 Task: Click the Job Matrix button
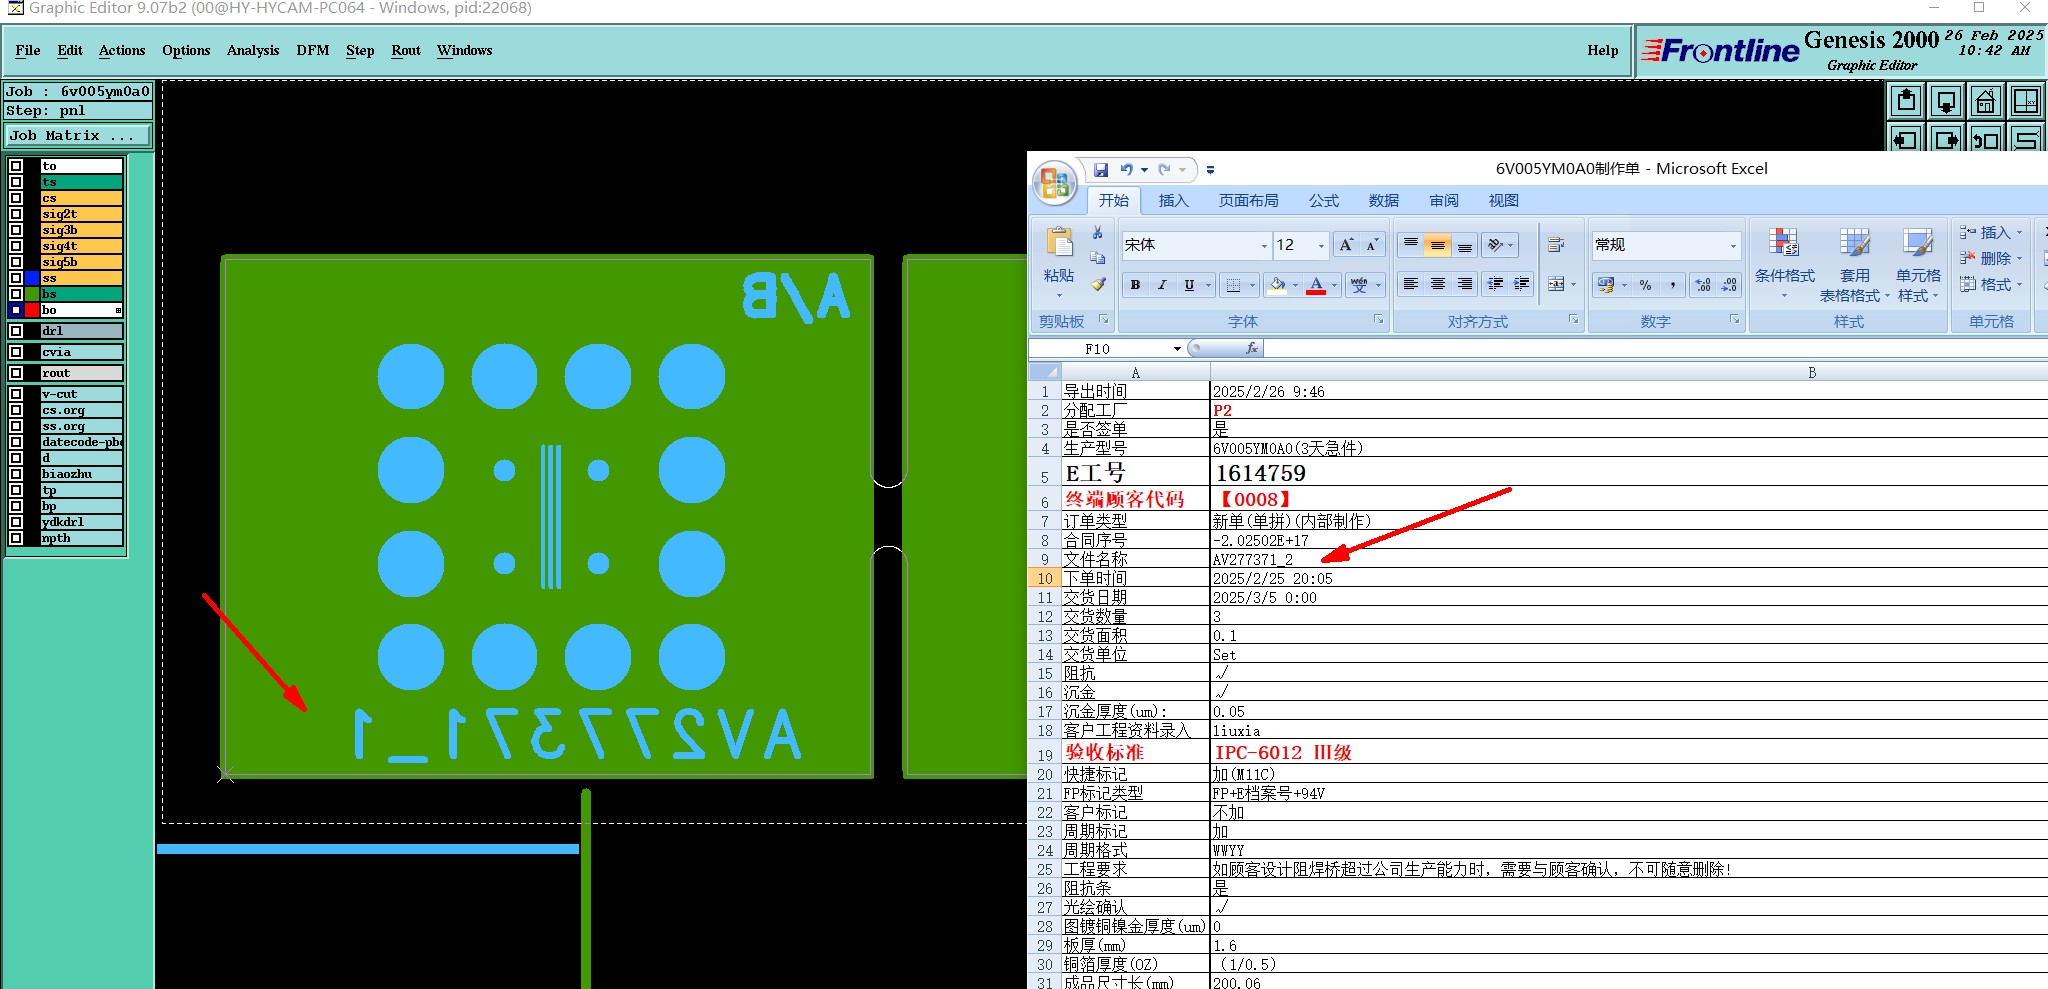(78, 136)
